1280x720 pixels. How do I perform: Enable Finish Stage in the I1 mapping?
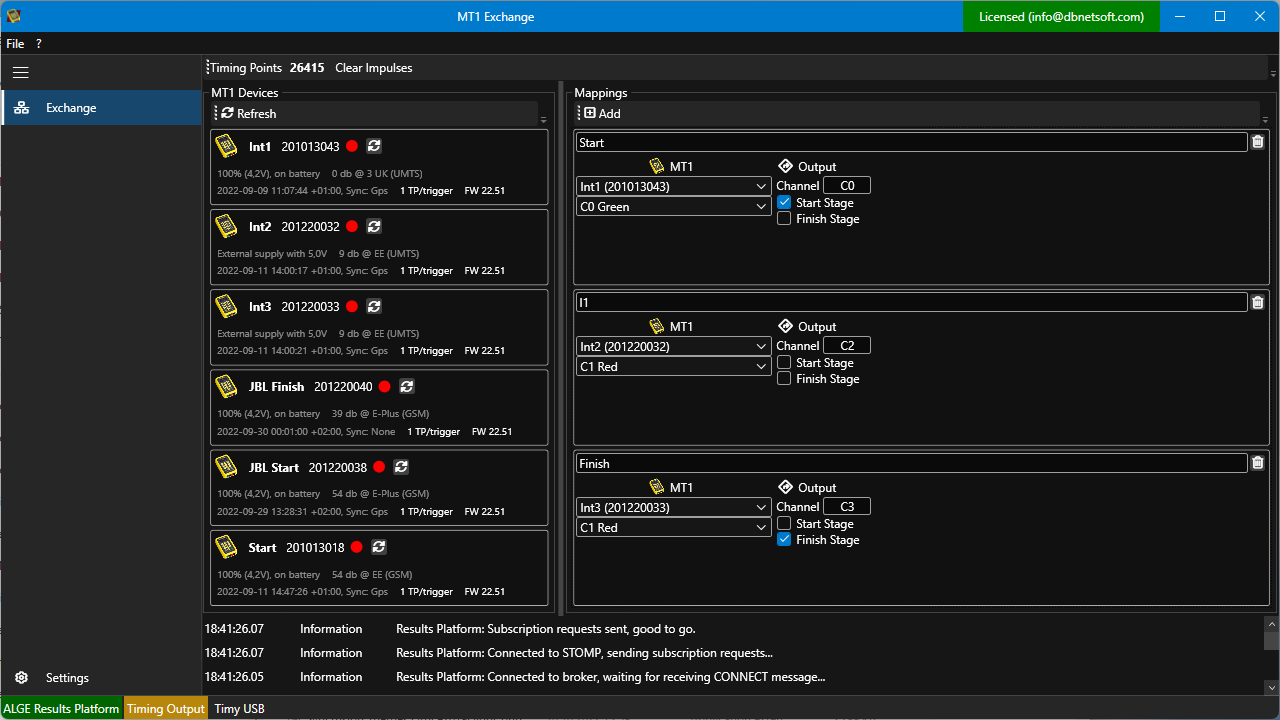(x=784, y=378)
